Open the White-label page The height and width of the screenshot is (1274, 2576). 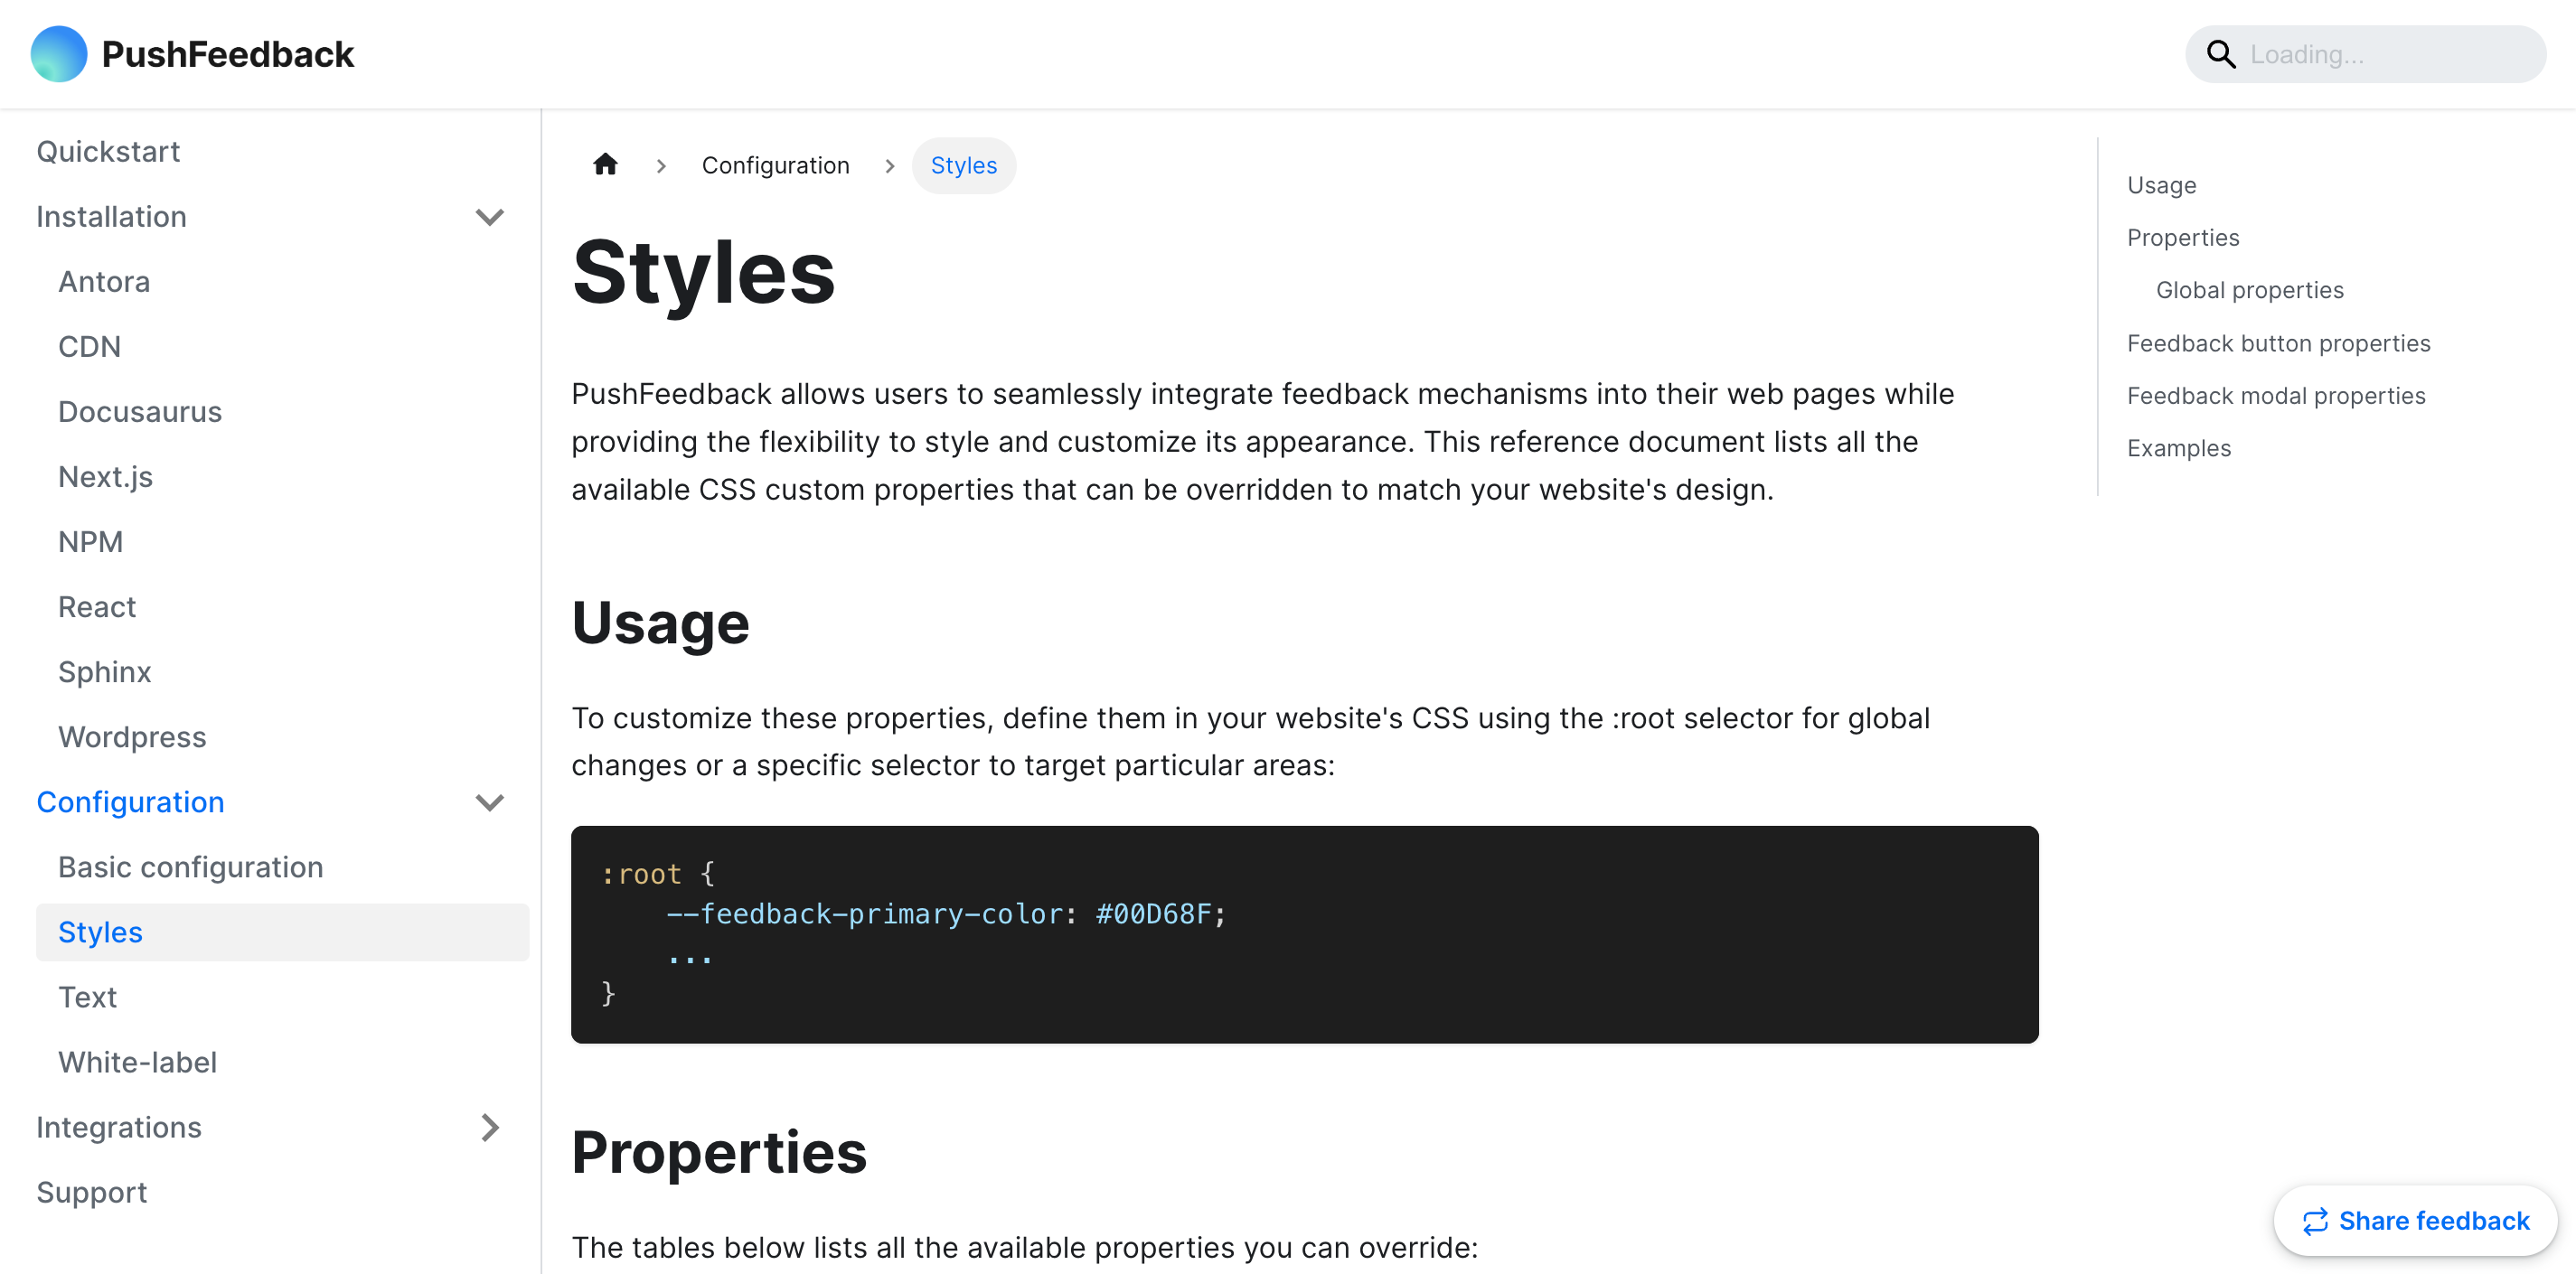tap(137, 1062)
